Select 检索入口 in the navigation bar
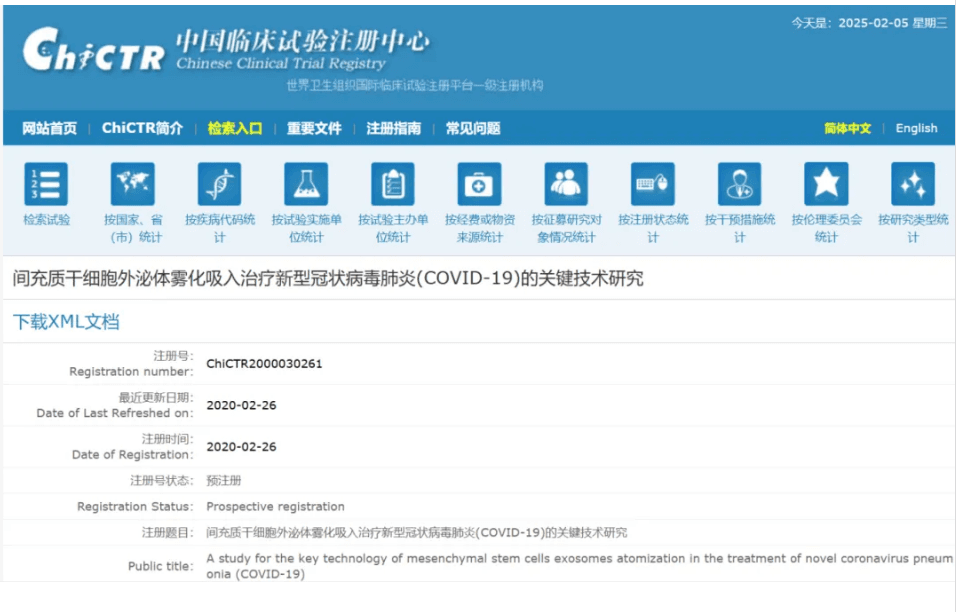Screen dimensions: 956x612 click(x=235, y=128)
